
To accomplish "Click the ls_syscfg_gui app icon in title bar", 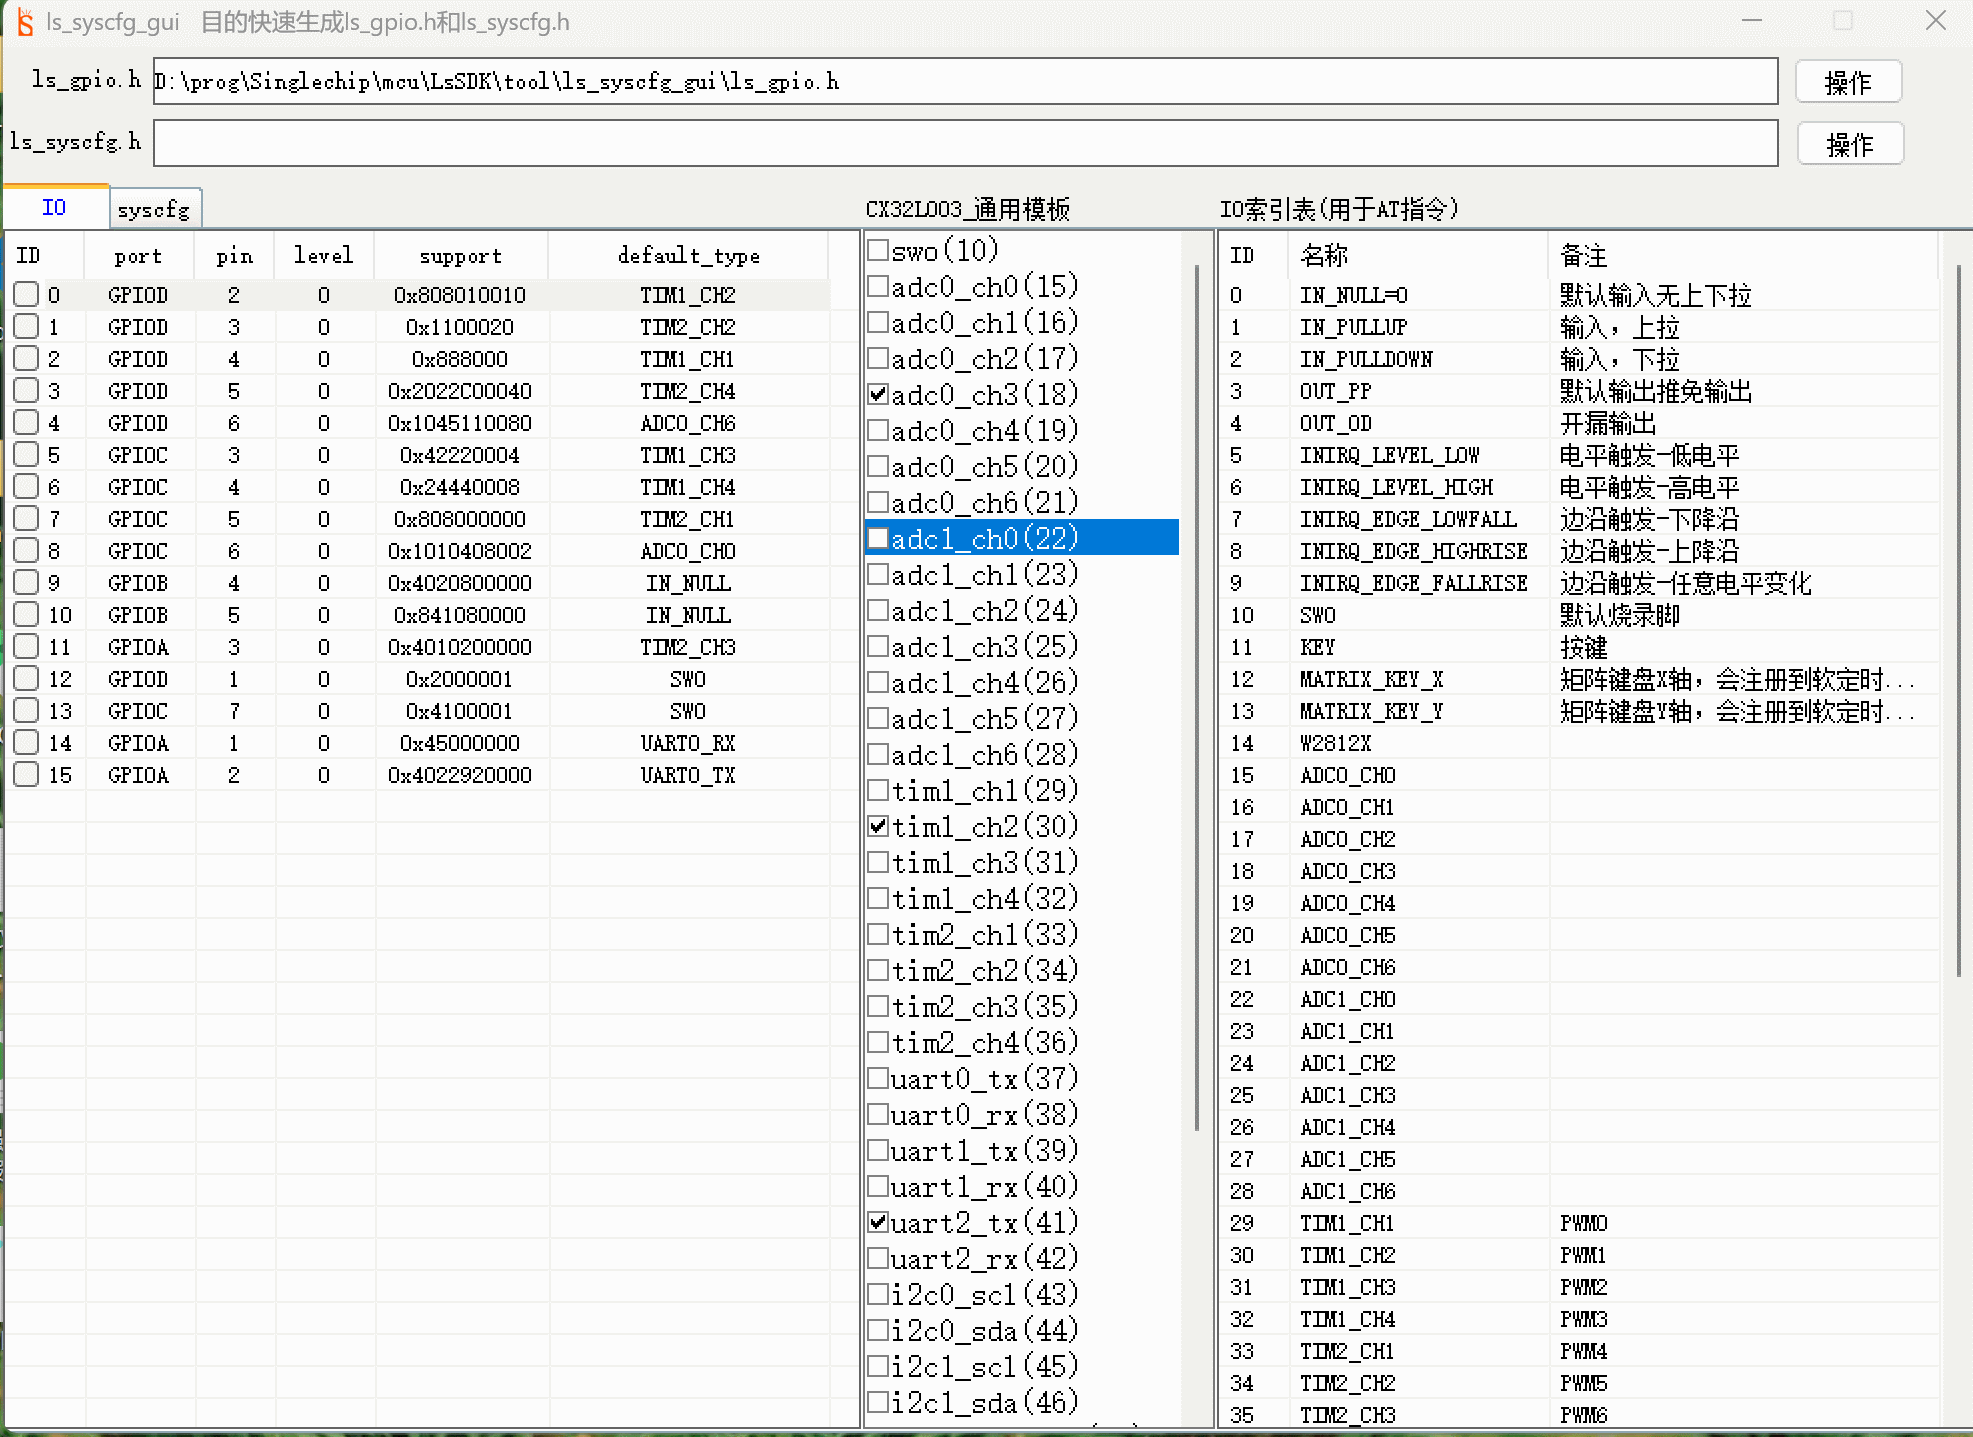I will [x=25, y=22].
